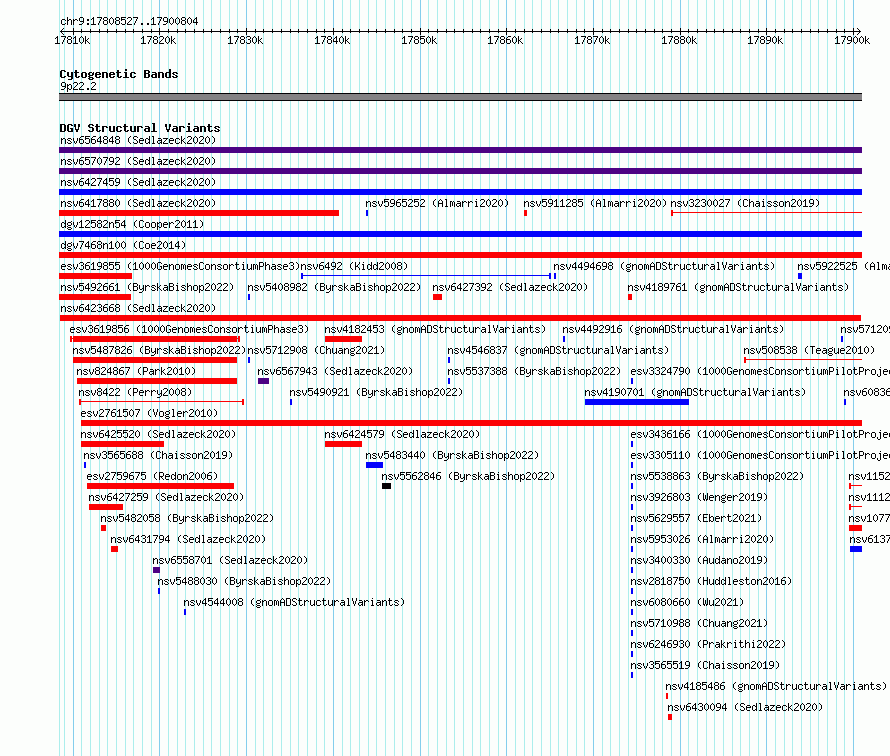Select nsv4182453 (gnomADStructuralVariants) label

point(435,329)
